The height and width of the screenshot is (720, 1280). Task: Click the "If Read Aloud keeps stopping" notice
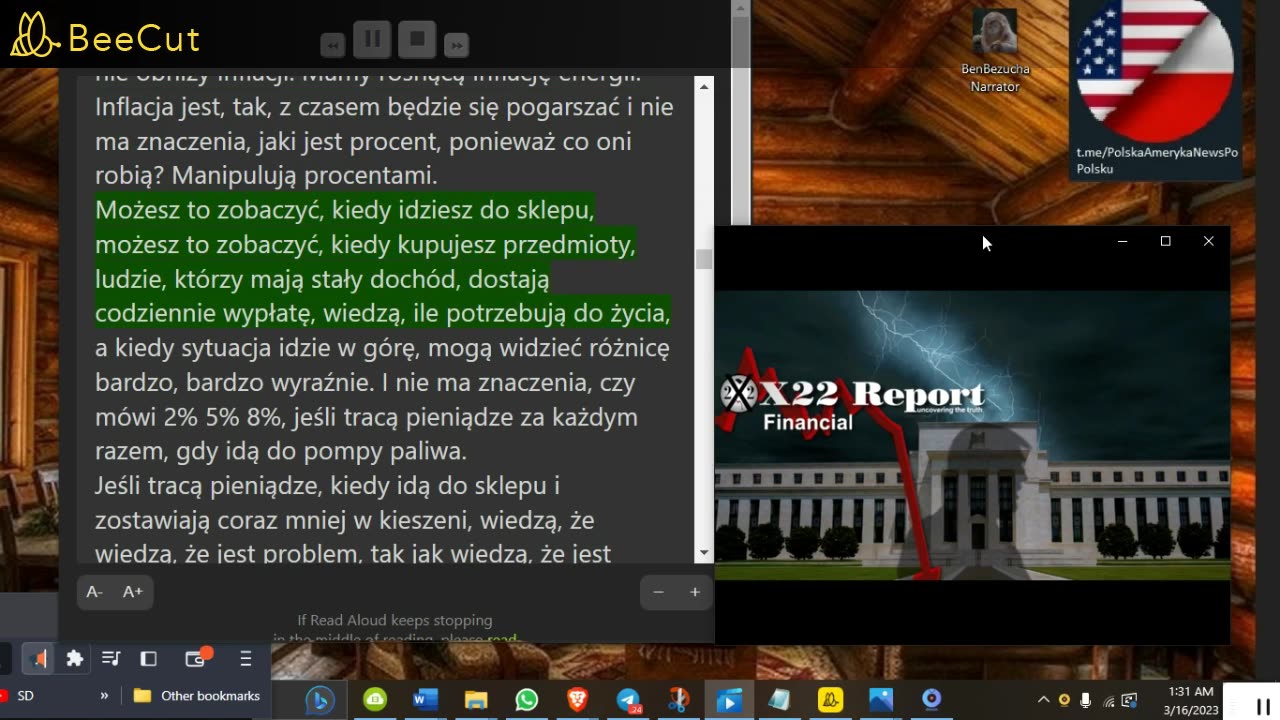395,620
